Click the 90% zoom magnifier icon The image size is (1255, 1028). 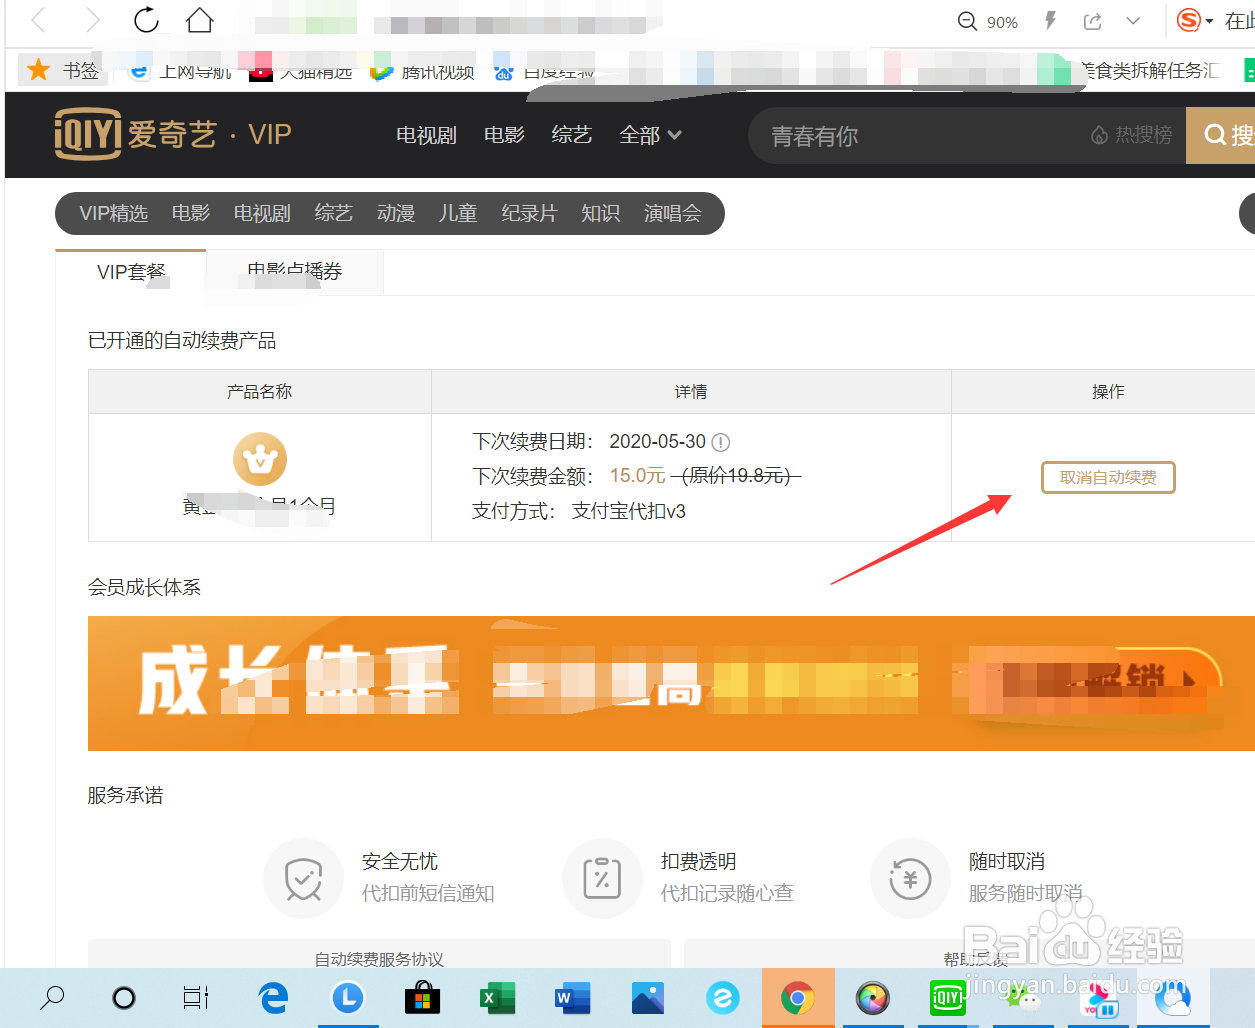[x=967, y=21]
